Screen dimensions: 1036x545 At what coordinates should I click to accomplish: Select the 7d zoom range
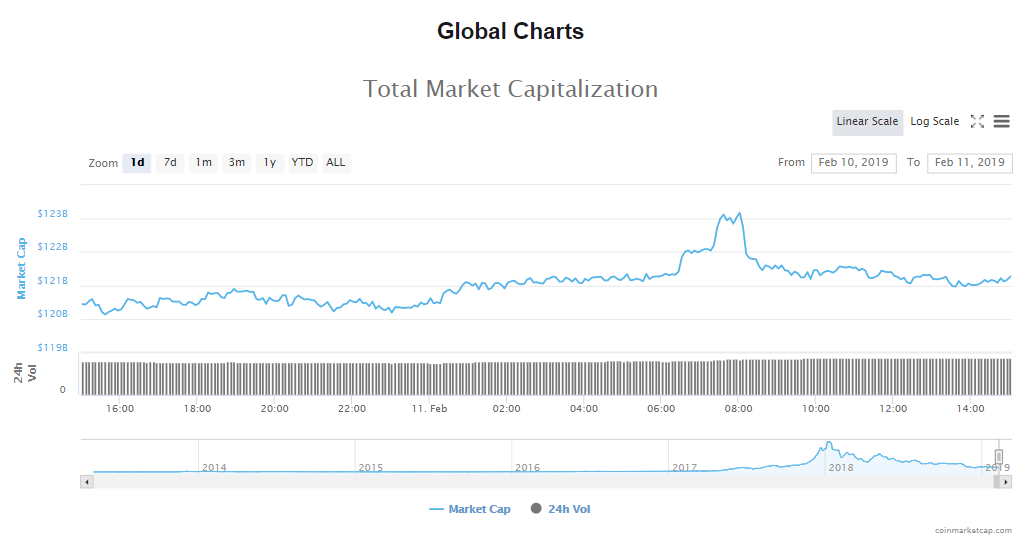[x=170, y=163]
